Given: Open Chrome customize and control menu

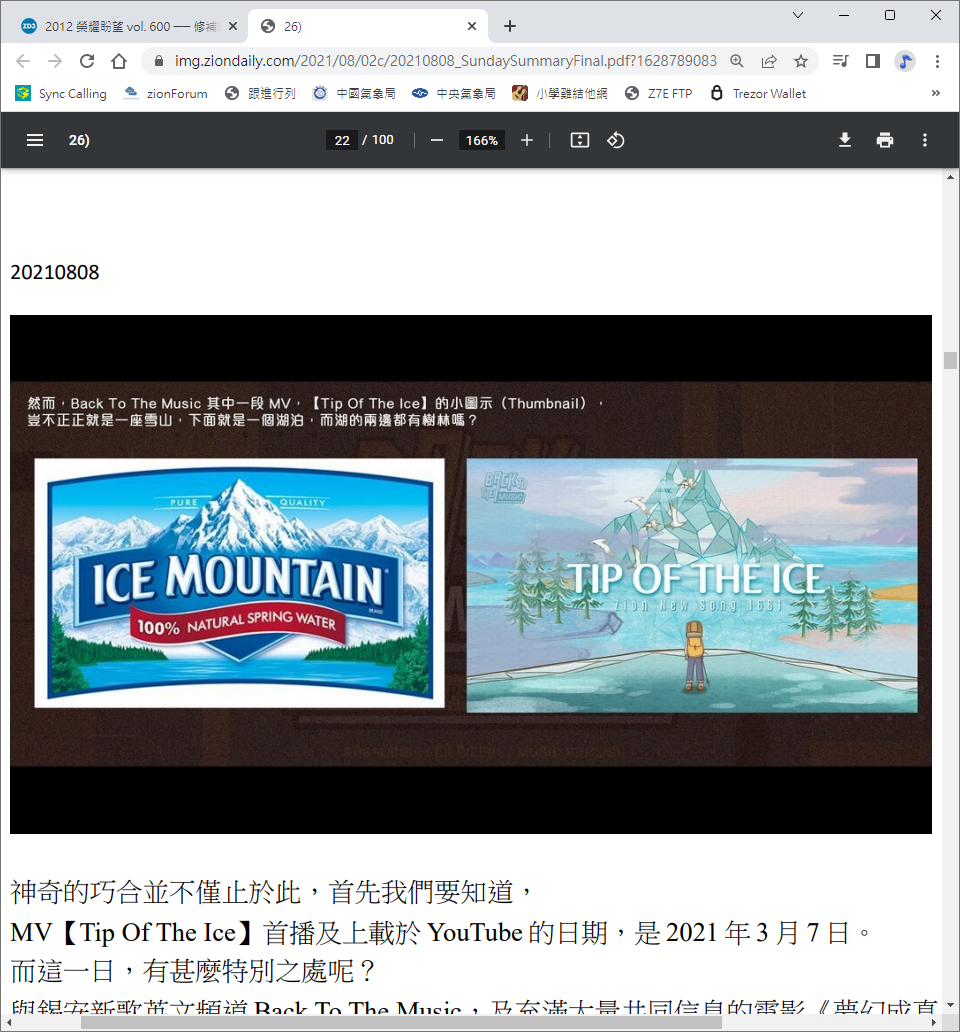Looking at the screenshot, I should [x=938, y=61].
